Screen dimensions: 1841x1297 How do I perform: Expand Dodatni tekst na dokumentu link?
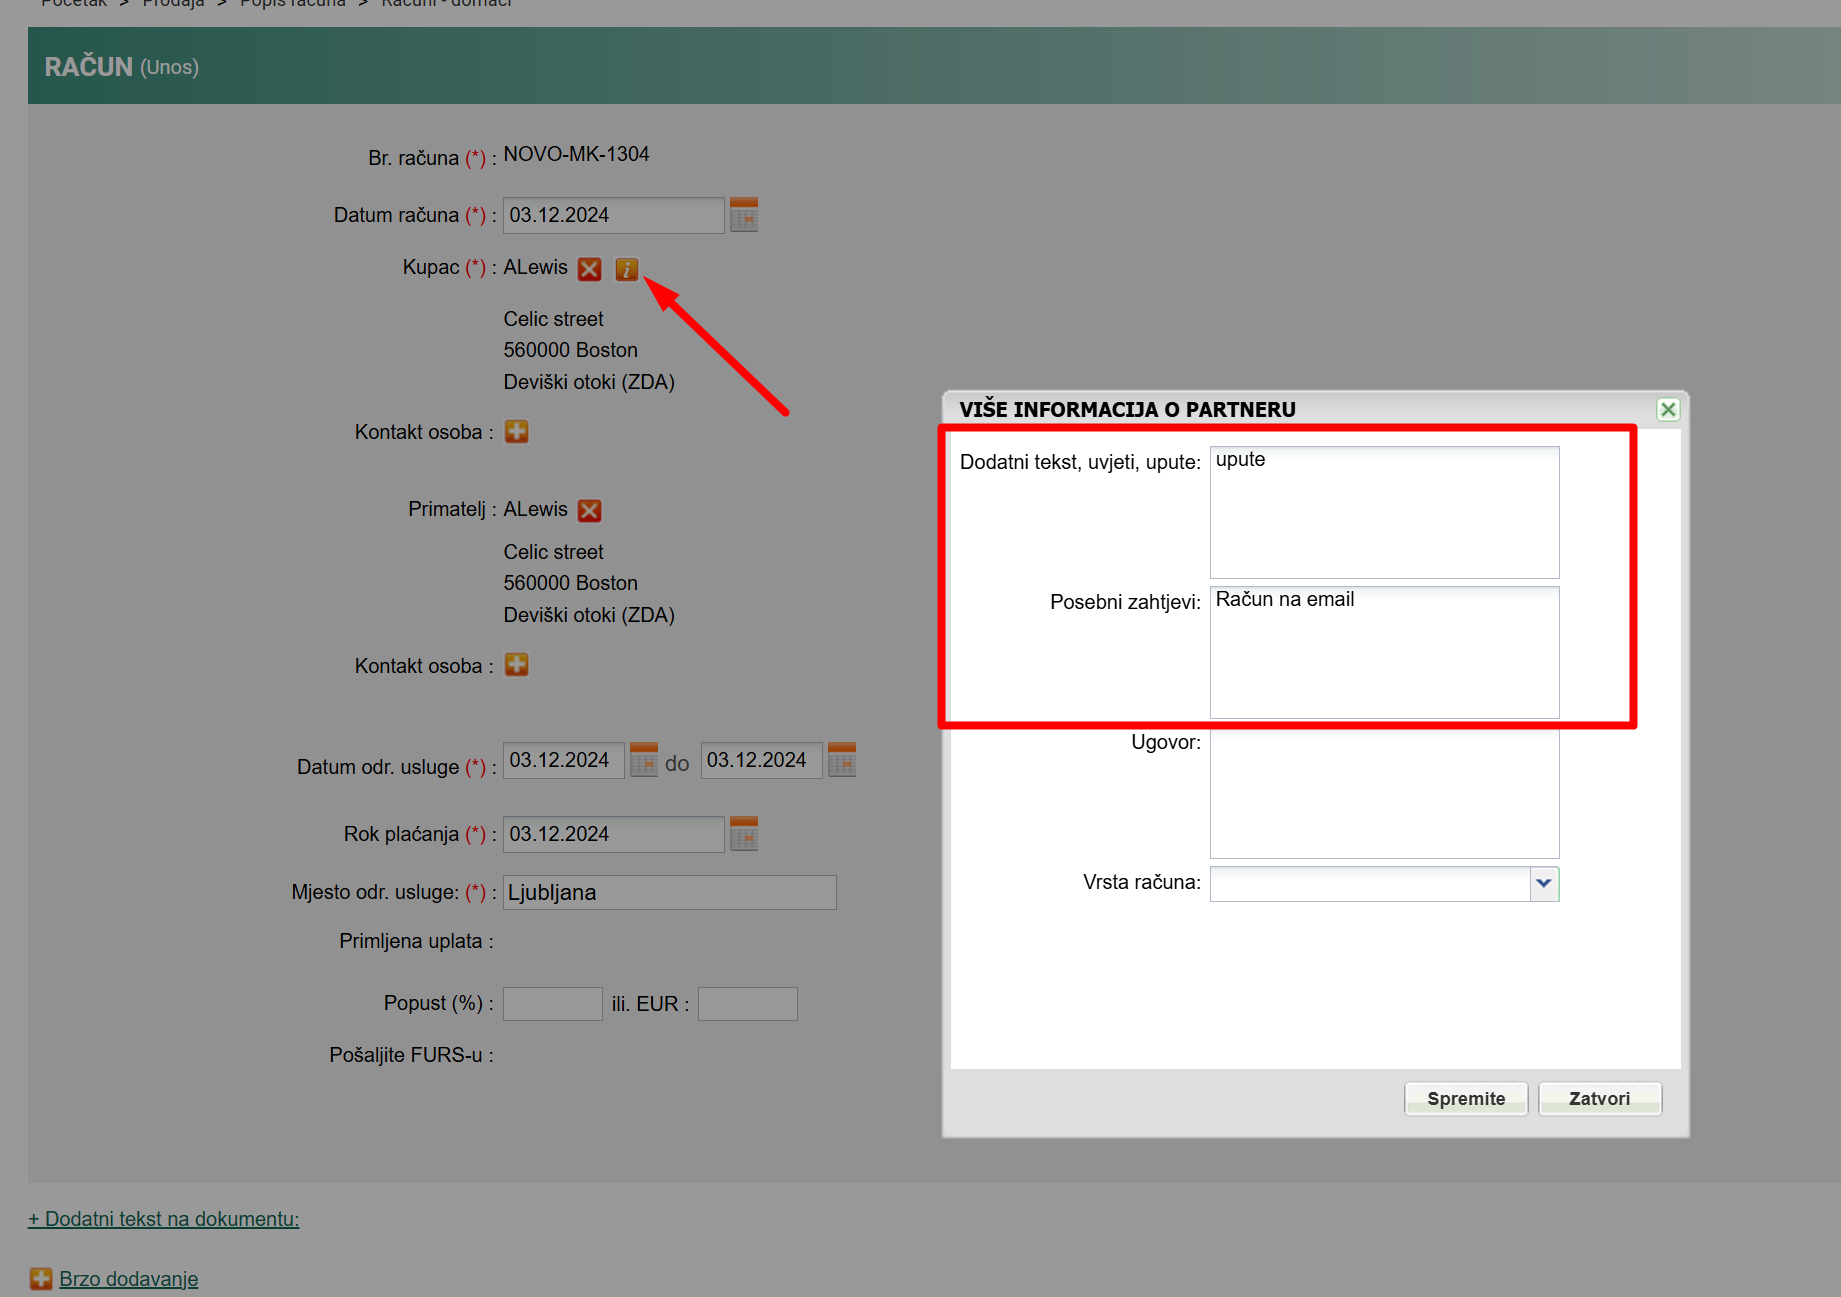pyautogui.click(x=163, y=1219)
